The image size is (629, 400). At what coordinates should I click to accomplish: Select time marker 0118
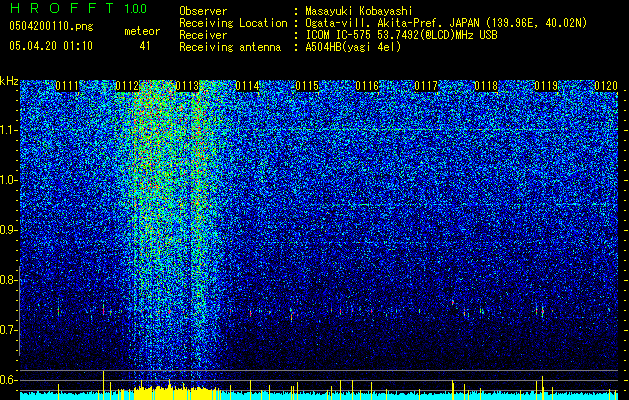pyautogui.click(x=486, y=86)
